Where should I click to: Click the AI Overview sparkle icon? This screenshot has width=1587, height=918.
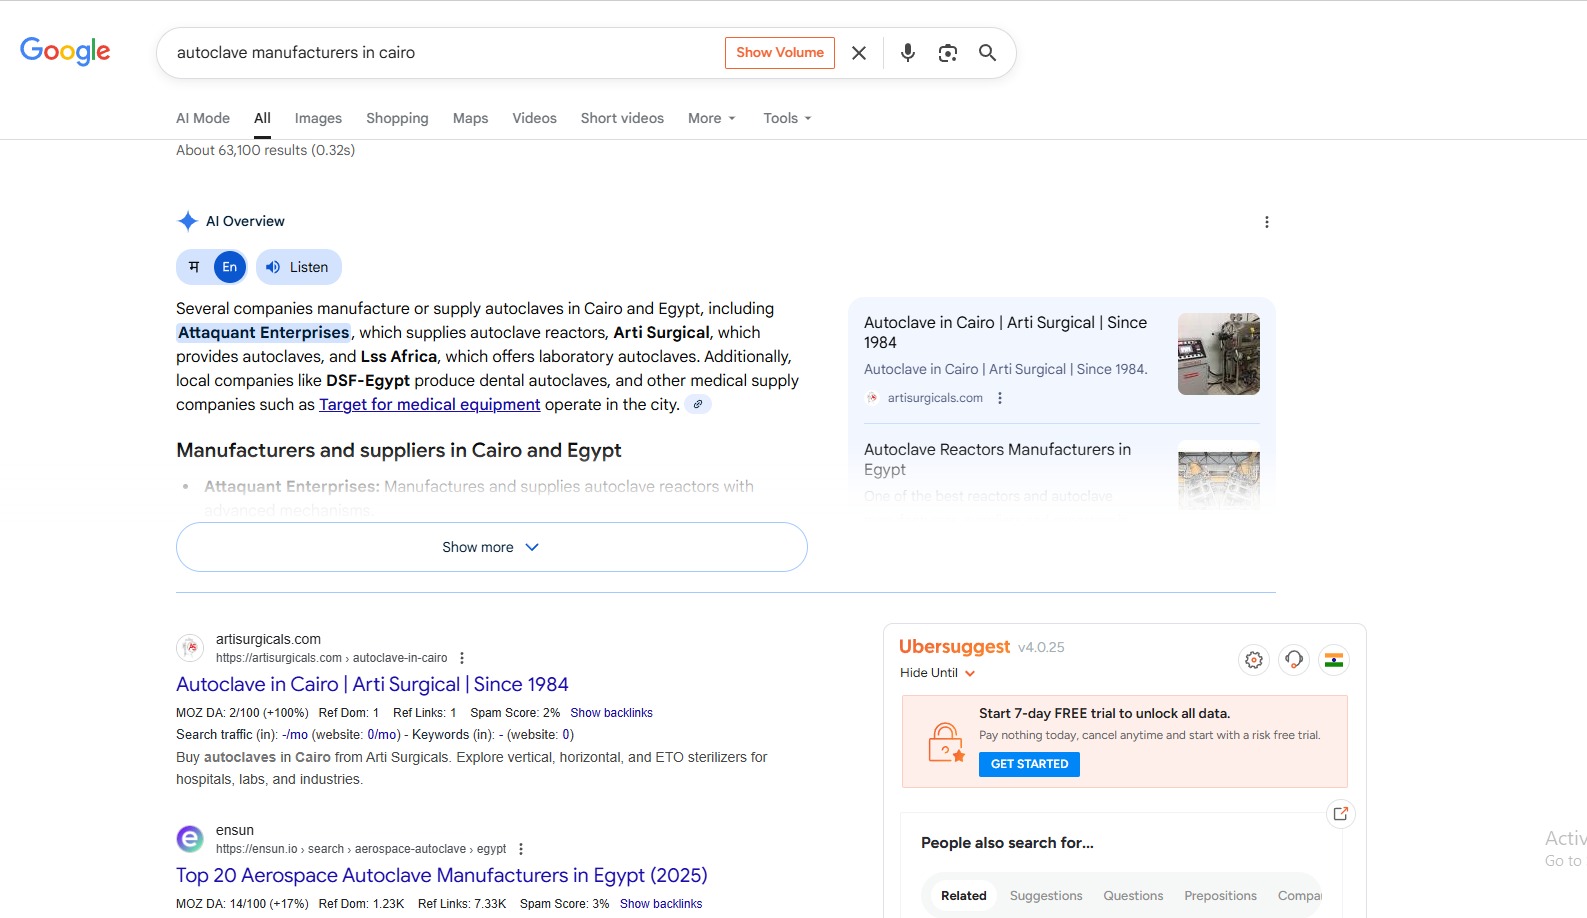pos(187,221)
